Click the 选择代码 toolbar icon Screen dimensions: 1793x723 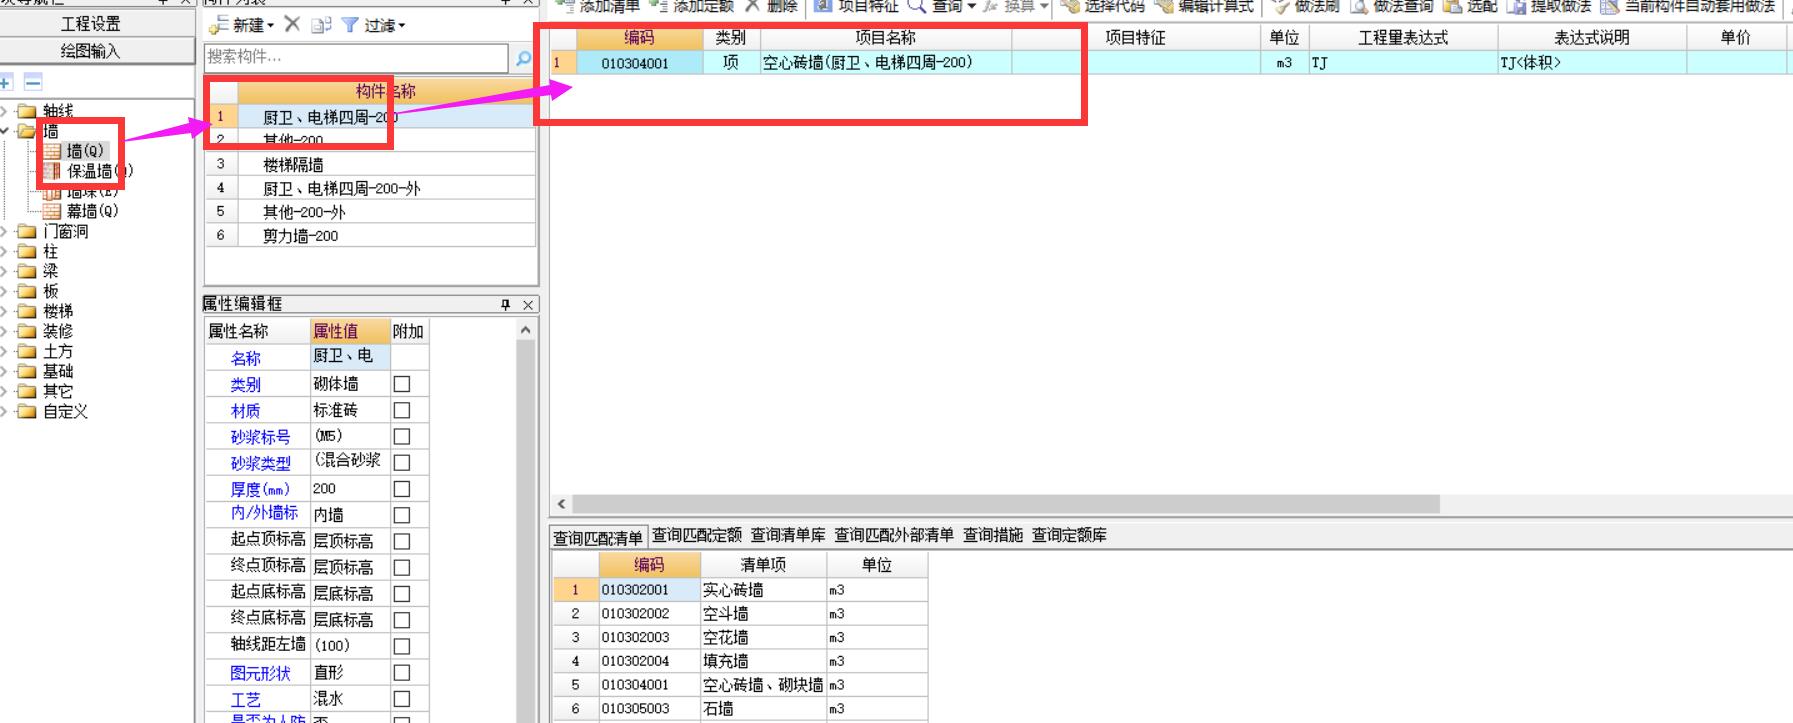(1070, 6)
